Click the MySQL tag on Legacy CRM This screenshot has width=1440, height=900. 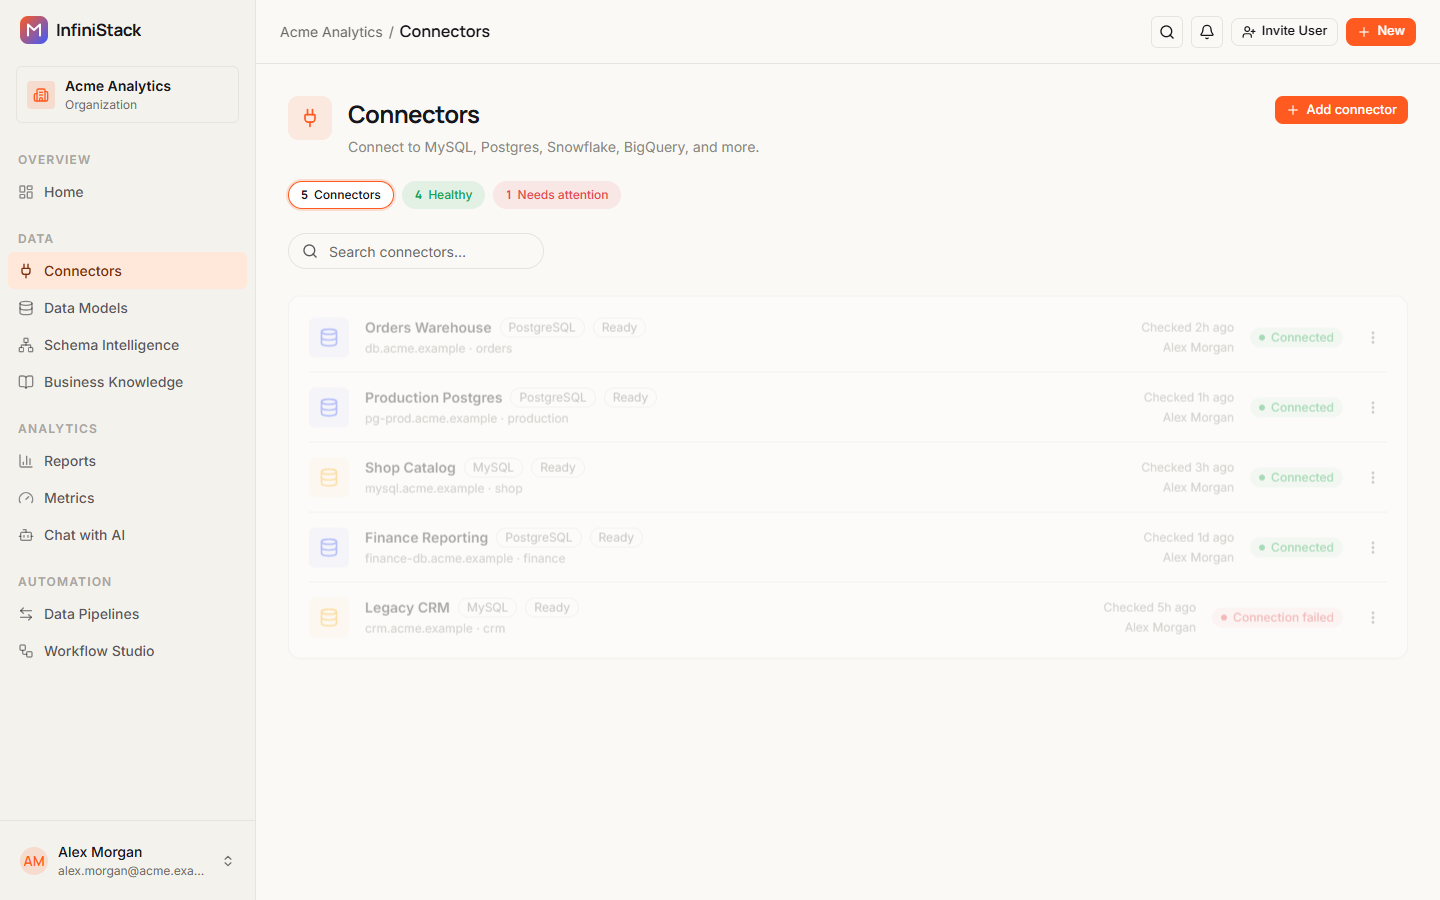click(488, 608)
